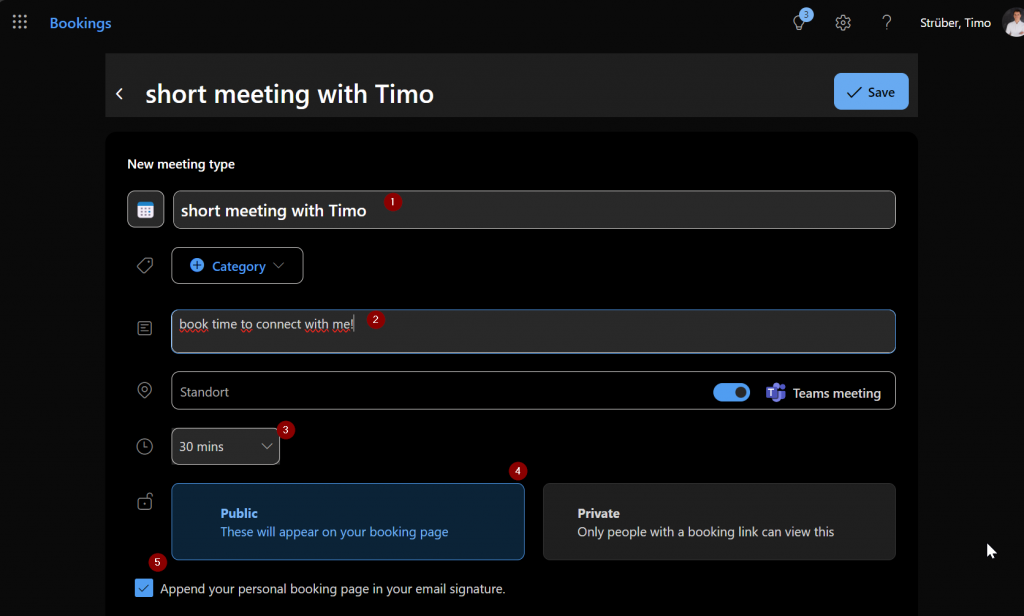Image resolution: width=1024 pixels, height=616 pixels.
Task: Uncheck the append booking page checkbox
Action: (x=144, y=588)
